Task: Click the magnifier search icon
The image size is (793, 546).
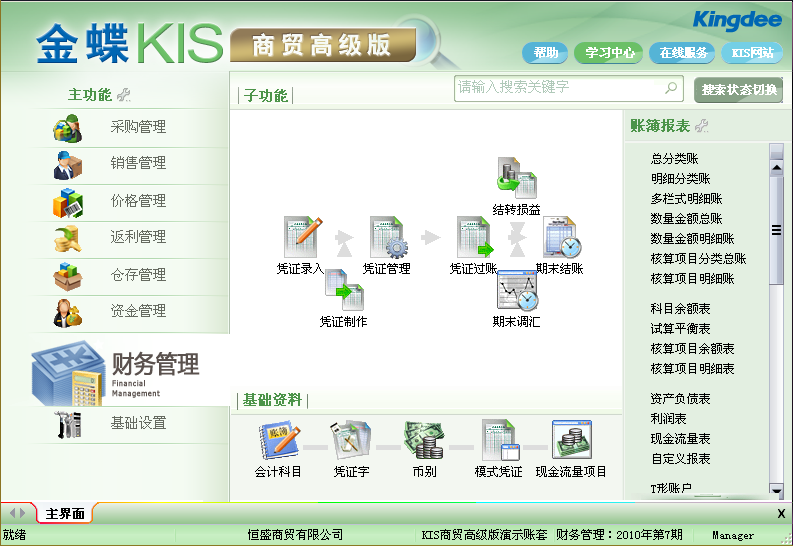Action: 672,88
